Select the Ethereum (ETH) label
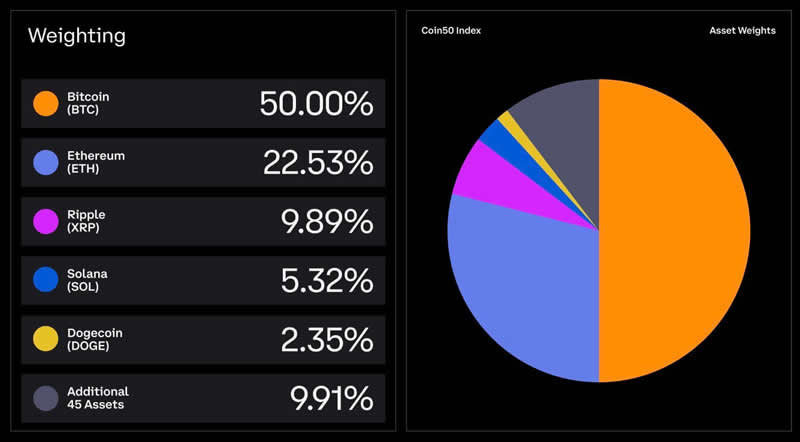This screenshot has height=442, width=800. click(x=96, y=162)
